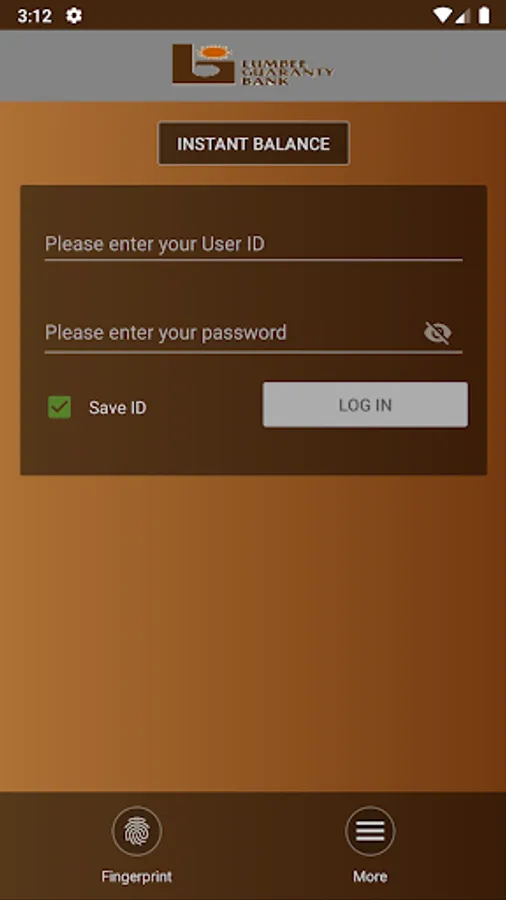This screenshot has height=900, width=506.
Task: Click the INSTANT BALANCE button
Action: [254, 143]
